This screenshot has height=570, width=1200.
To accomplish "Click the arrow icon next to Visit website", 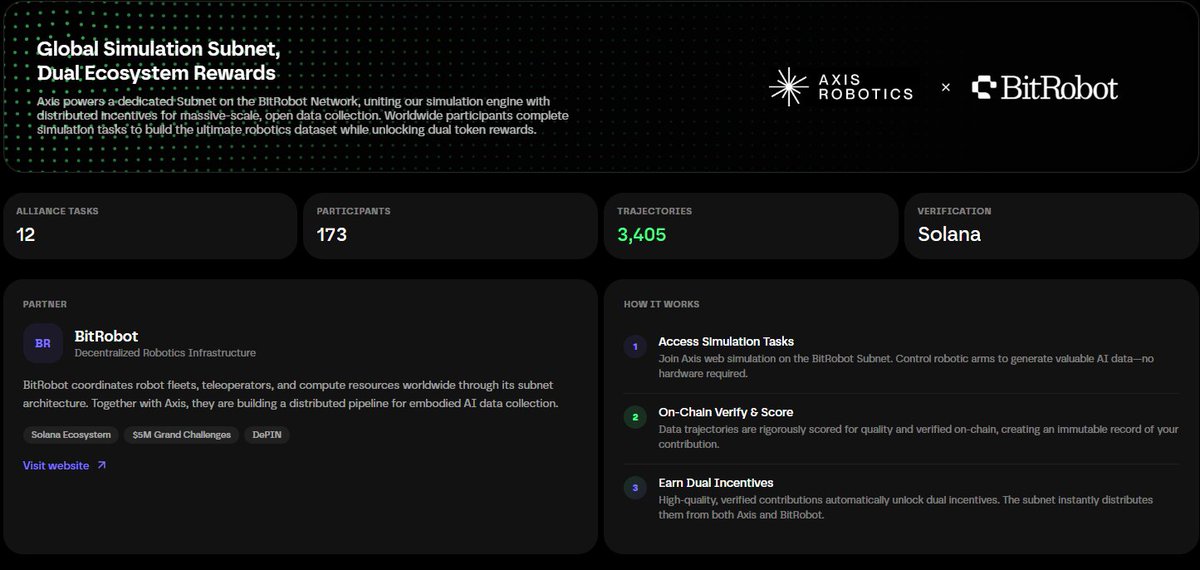I will 101,466.
